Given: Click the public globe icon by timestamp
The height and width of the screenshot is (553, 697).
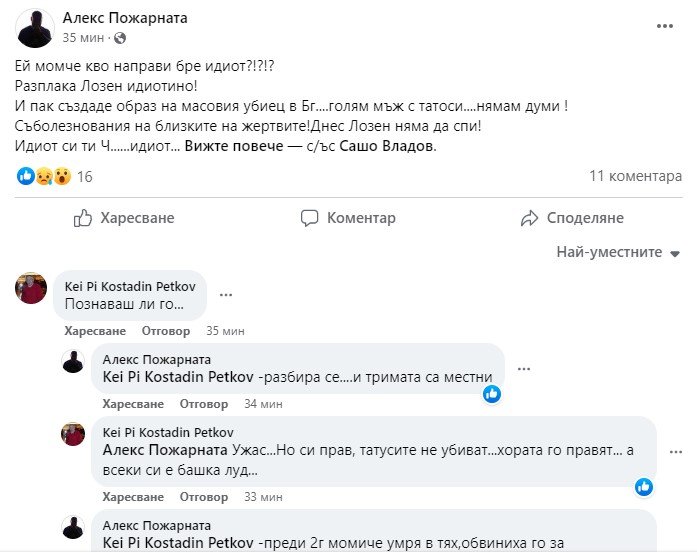Looking at the screenshot, I should [x=121, y=38].
